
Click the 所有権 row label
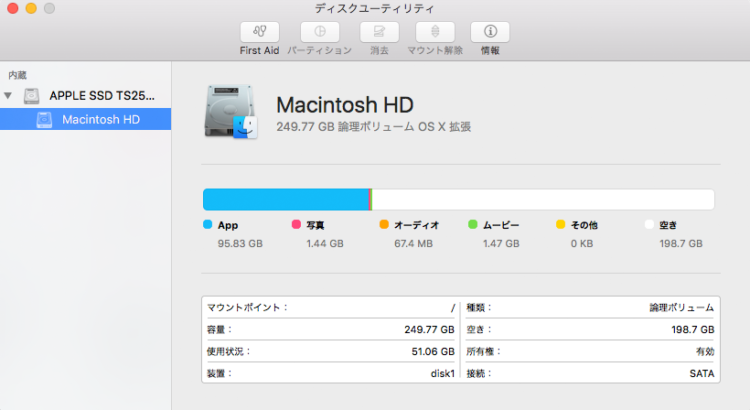484,352
